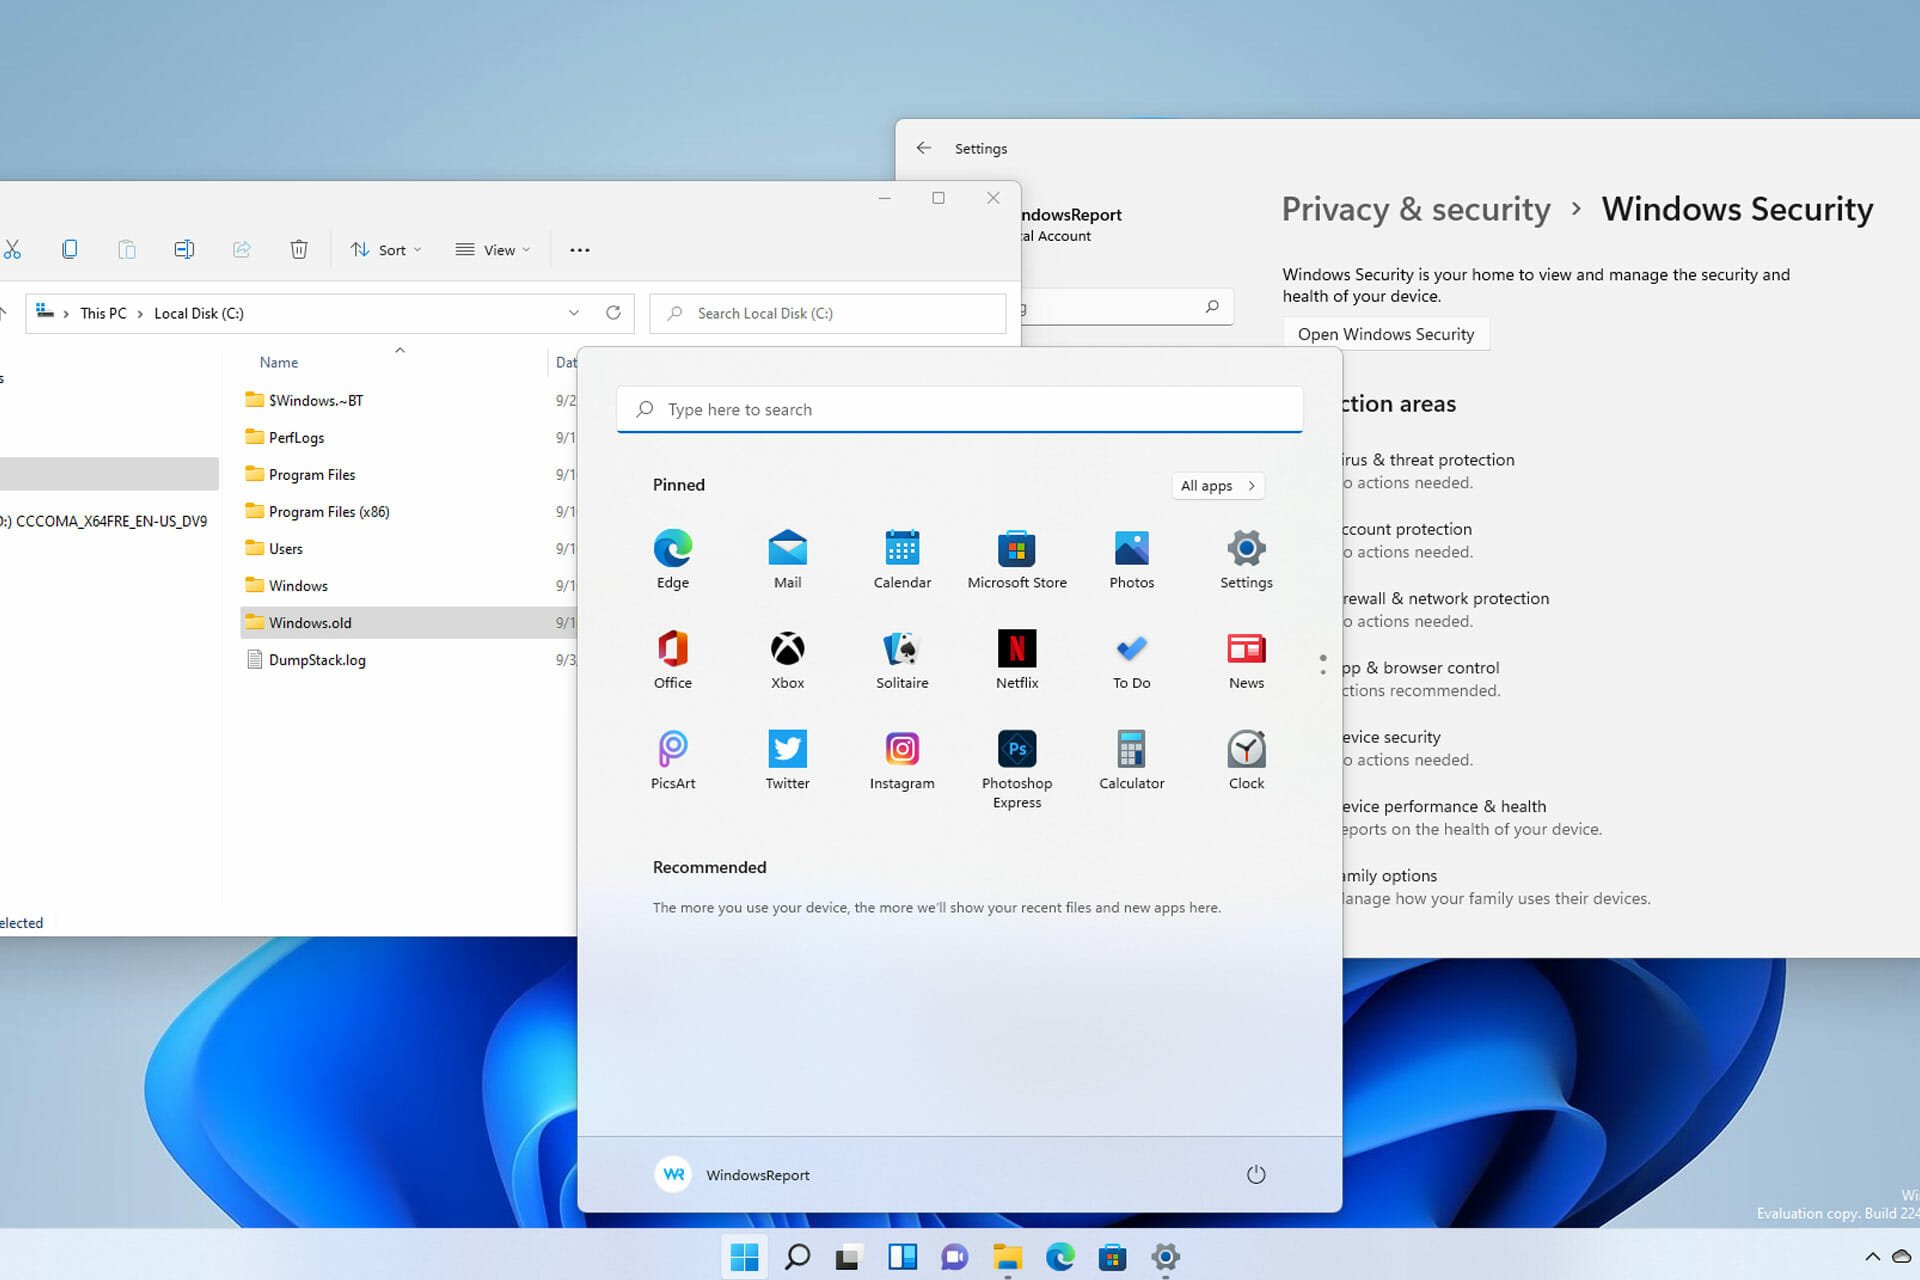
Task: Launch Photoshop Express from Start menu
Action: [x=1017, y=768]
